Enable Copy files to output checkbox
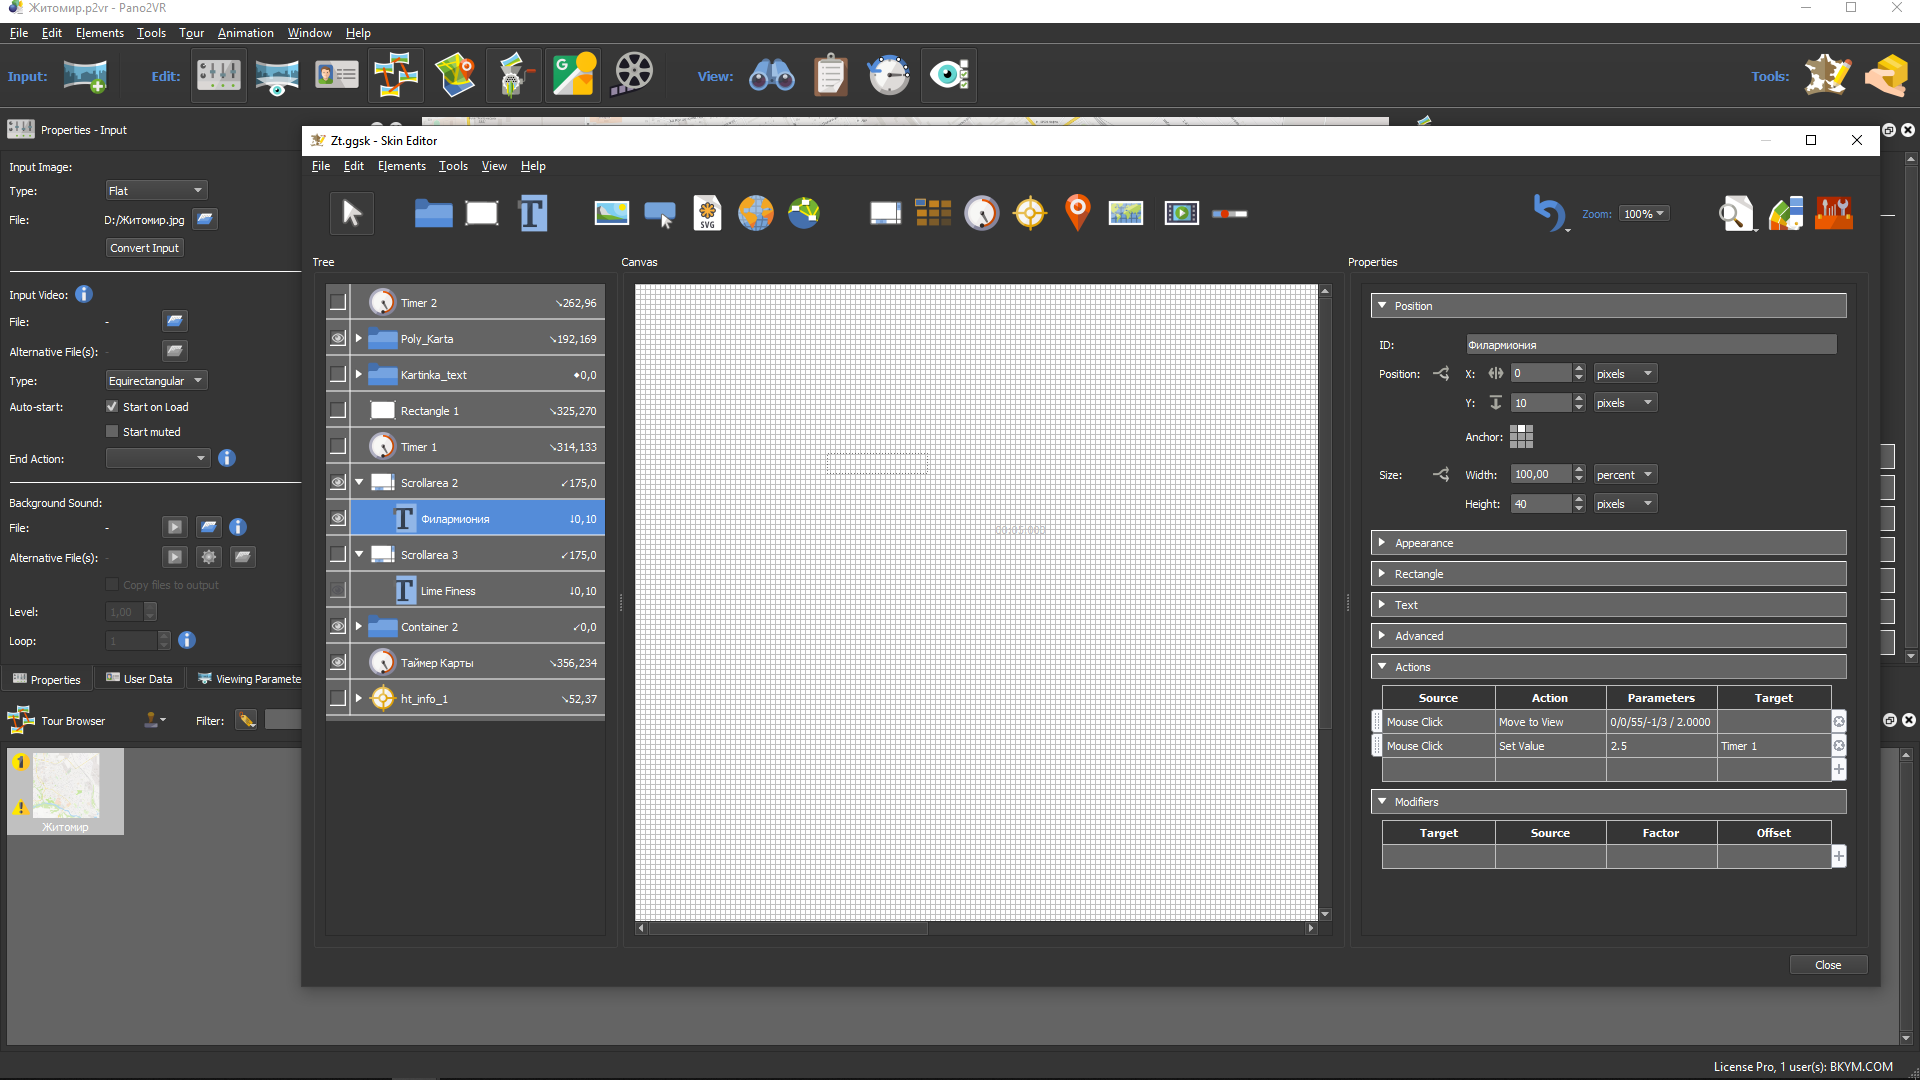 [x=112, y=585]
